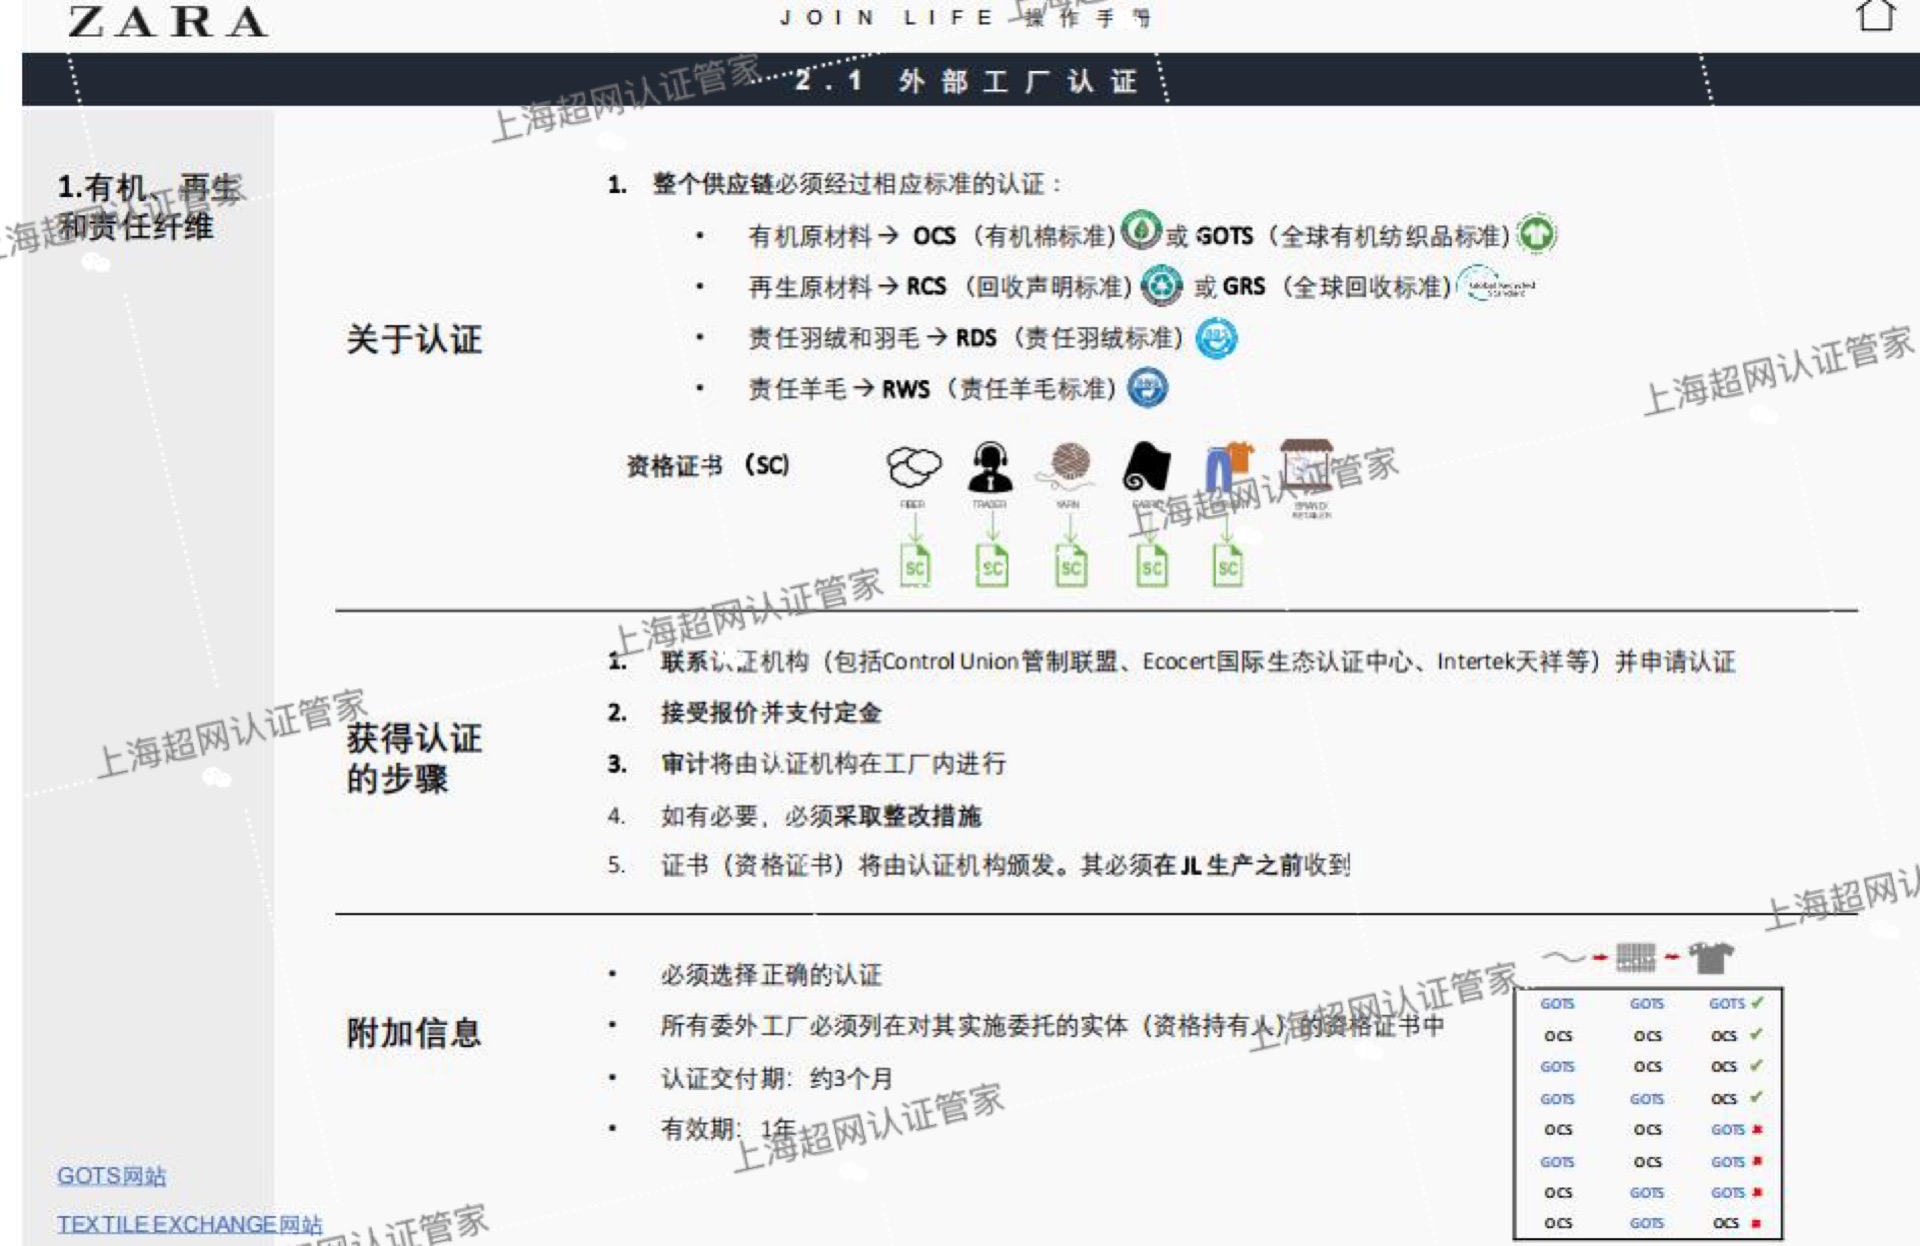This screenshot has height=1246, width=1920.
Task: Click step 3 审计将由认证机构在工厂内进行
Action: 833,764
